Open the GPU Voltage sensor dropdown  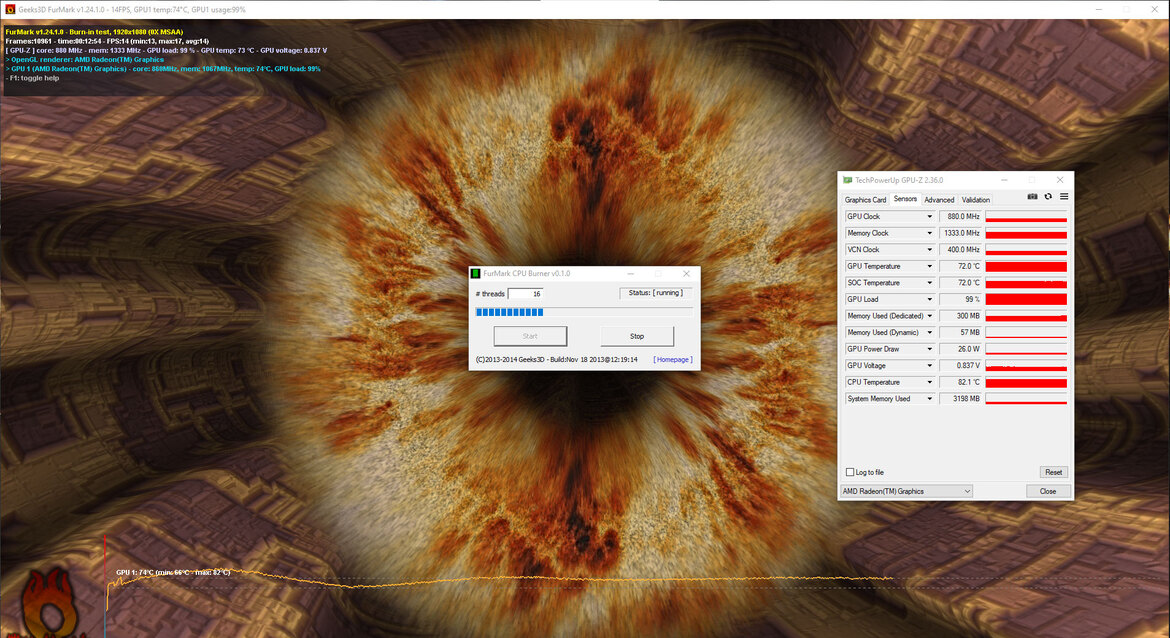[930, 366]
